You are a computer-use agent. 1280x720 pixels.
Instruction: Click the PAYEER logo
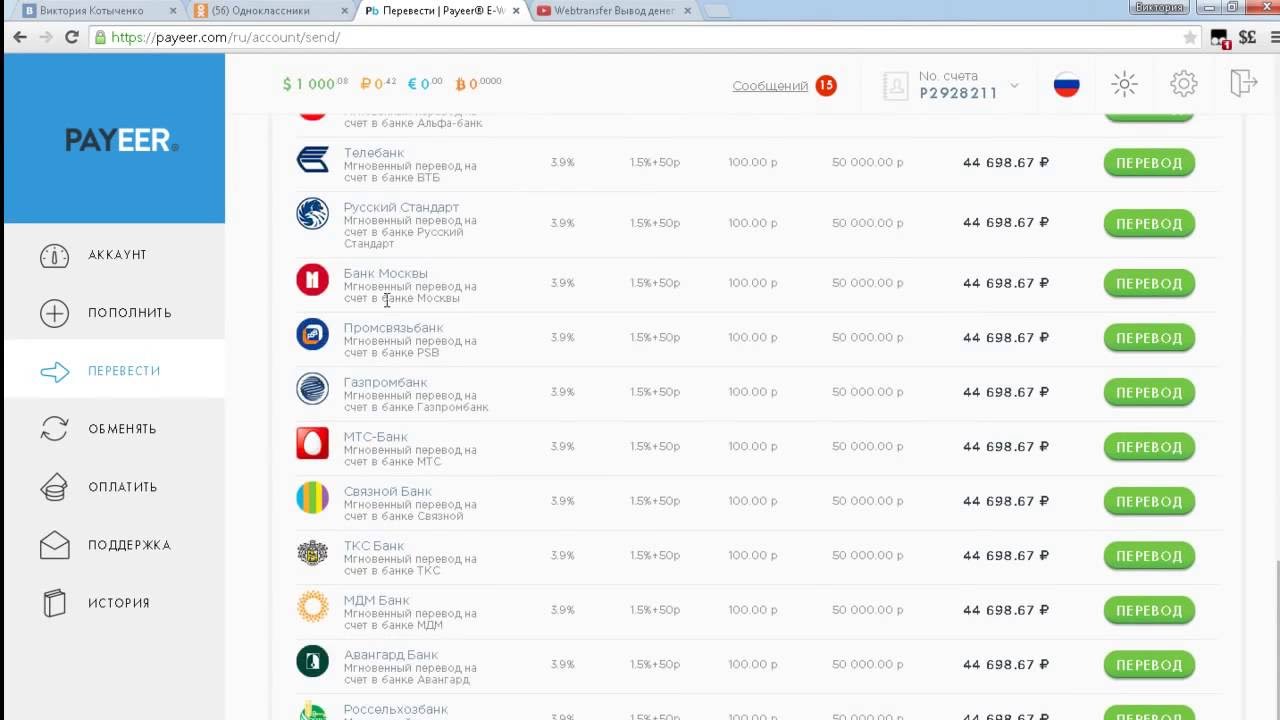point(122,140)
